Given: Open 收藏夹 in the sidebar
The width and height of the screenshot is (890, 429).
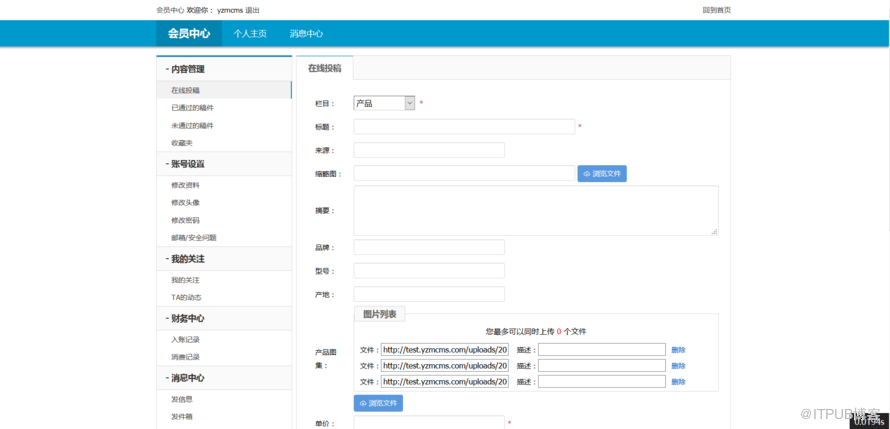Looking at the screenshot, I should (182, 142).
